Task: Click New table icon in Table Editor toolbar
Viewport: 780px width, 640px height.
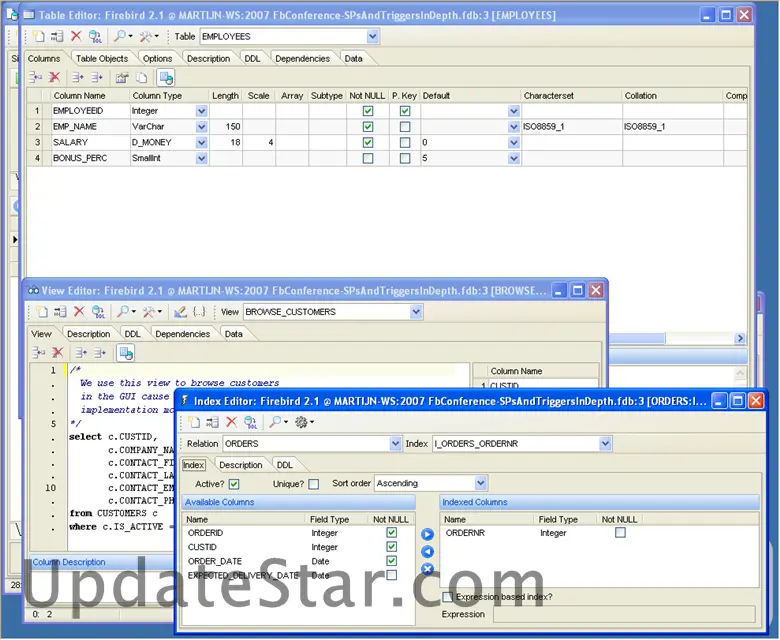Action: (x=39, y=36)
